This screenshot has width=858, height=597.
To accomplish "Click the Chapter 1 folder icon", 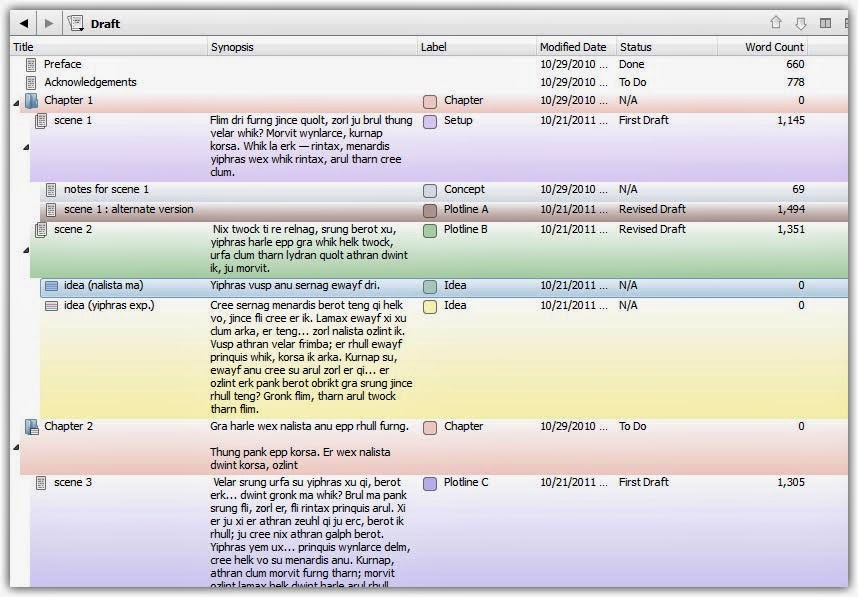I will 31,101.
